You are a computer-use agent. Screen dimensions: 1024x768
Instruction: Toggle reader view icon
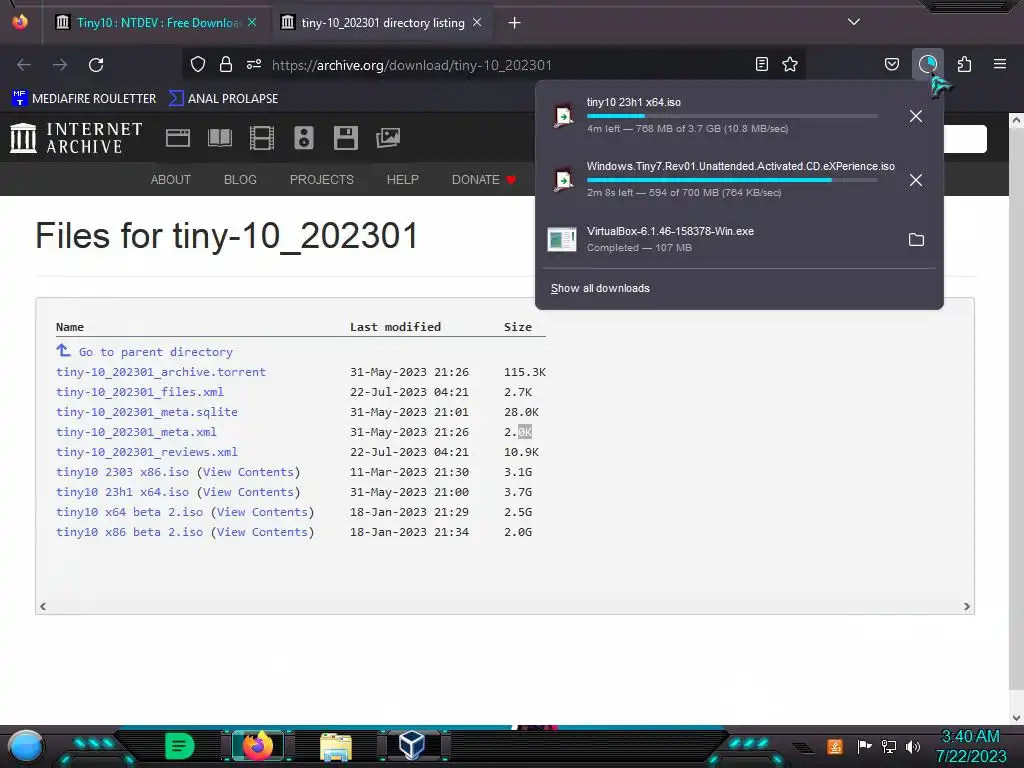coord(761,64)
